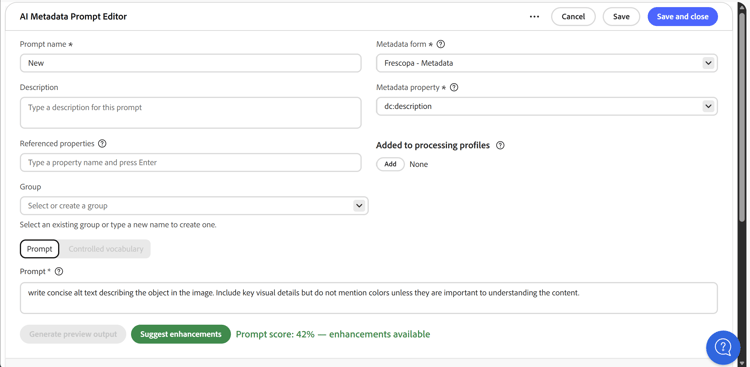Click 'Added to processing profiles' heading
The image size is (750, 367).
coord(433,145)
